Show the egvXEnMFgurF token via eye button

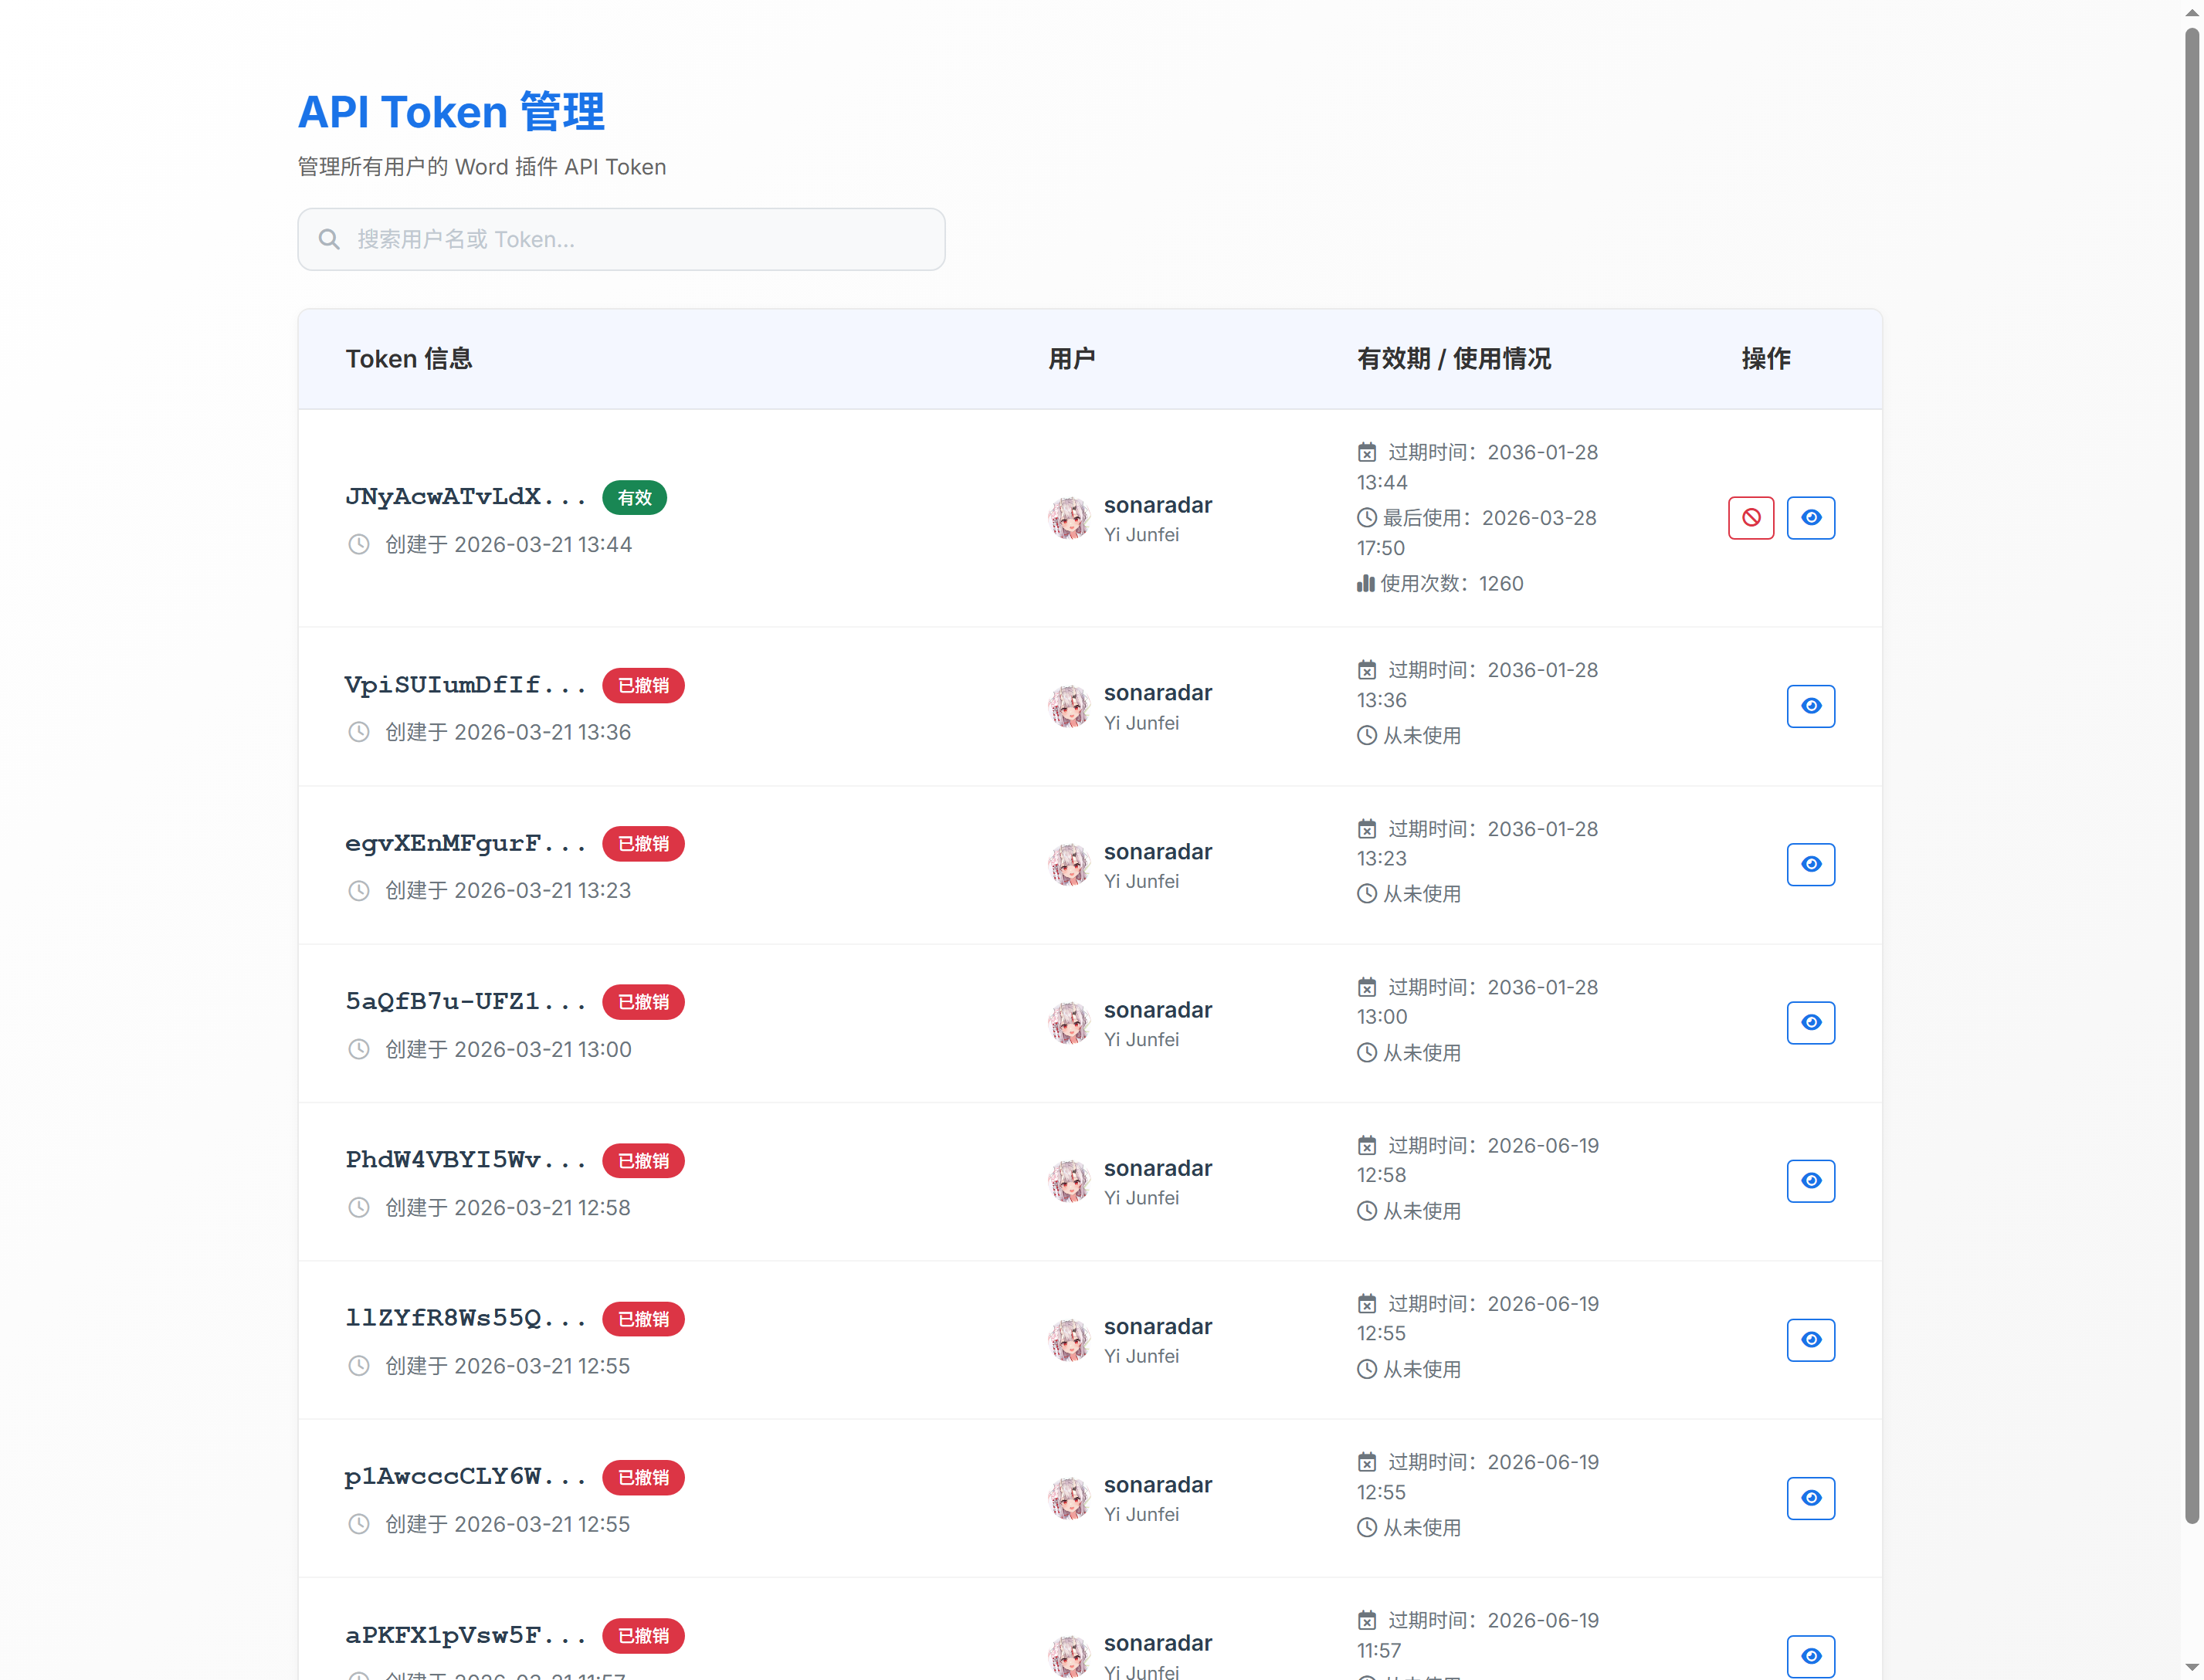1810,864
